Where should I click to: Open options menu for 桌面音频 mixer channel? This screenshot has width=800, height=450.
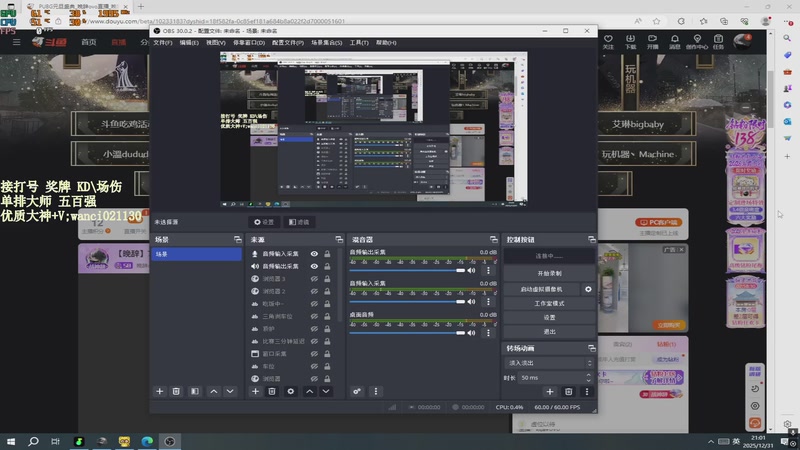488,333
